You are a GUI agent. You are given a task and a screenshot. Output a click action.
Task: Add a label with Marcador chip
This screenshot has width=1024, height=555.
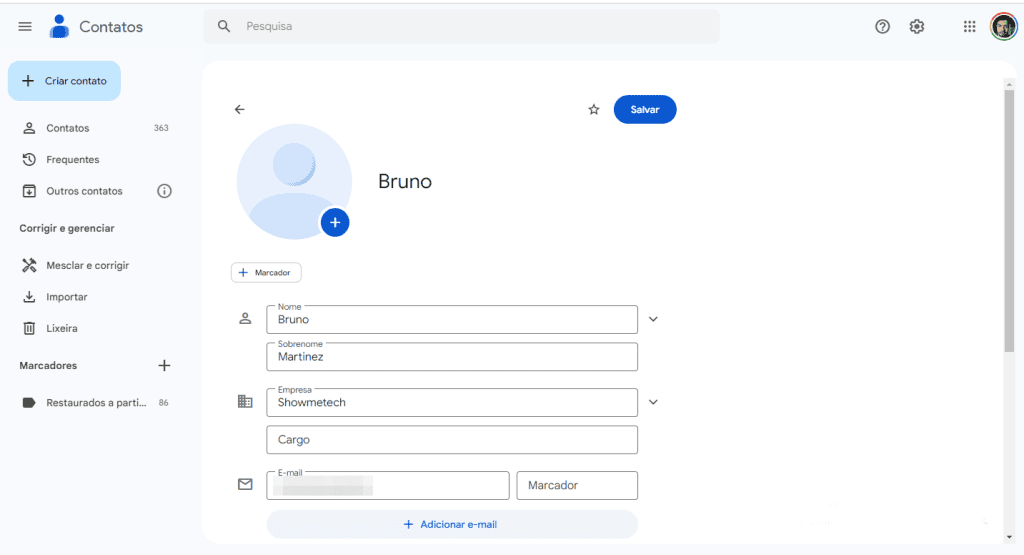coord(266,272)
